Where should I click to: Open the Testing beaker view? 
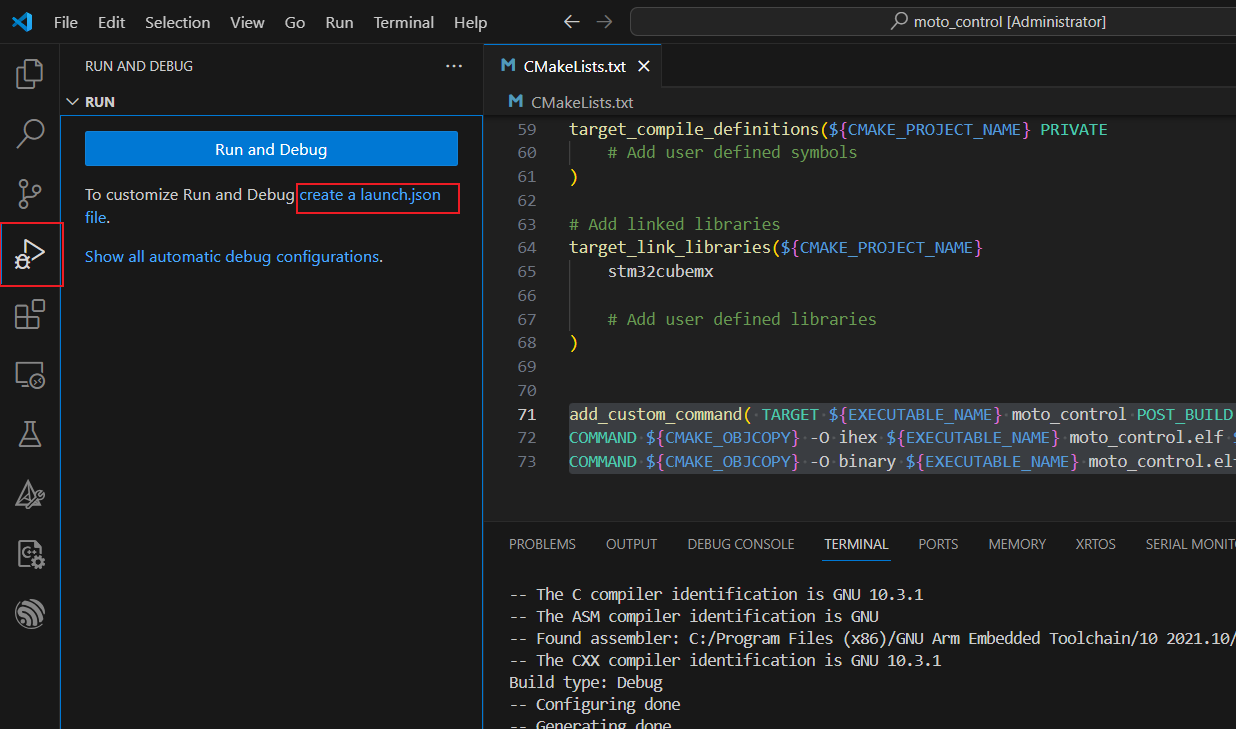click(x=29, y=433)
